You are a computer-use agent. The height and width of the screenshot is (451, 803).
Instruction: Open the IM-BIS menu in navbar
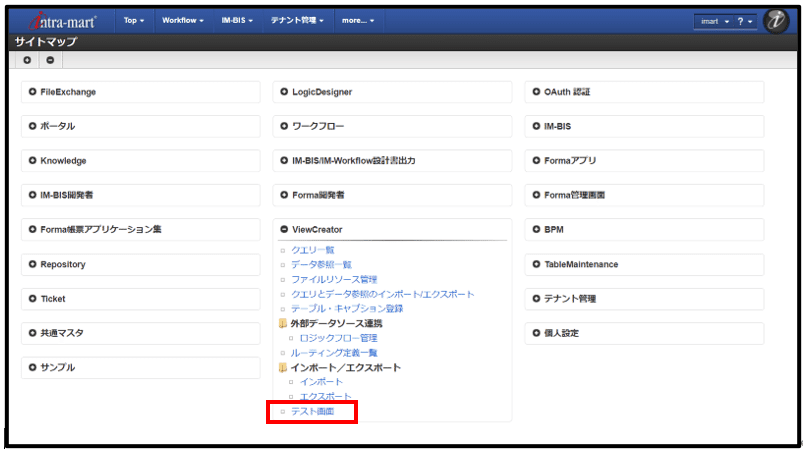pos(237,20)
